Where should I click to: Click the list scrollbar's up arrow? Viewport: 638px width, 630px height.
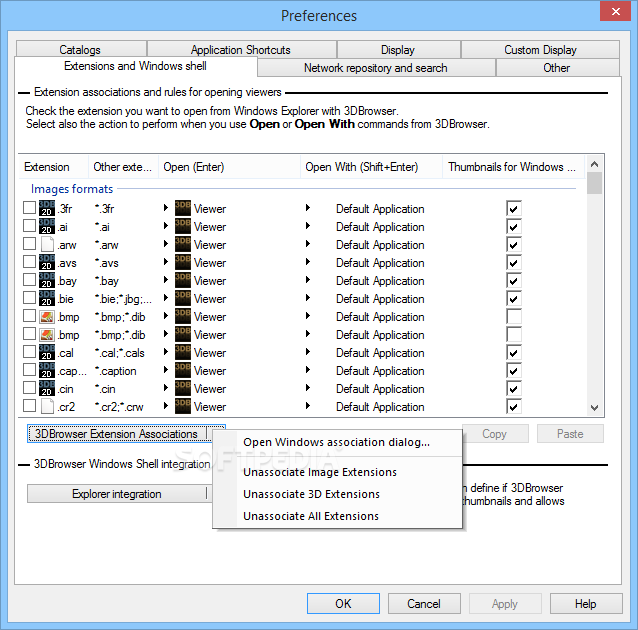(x=594, y=164)
